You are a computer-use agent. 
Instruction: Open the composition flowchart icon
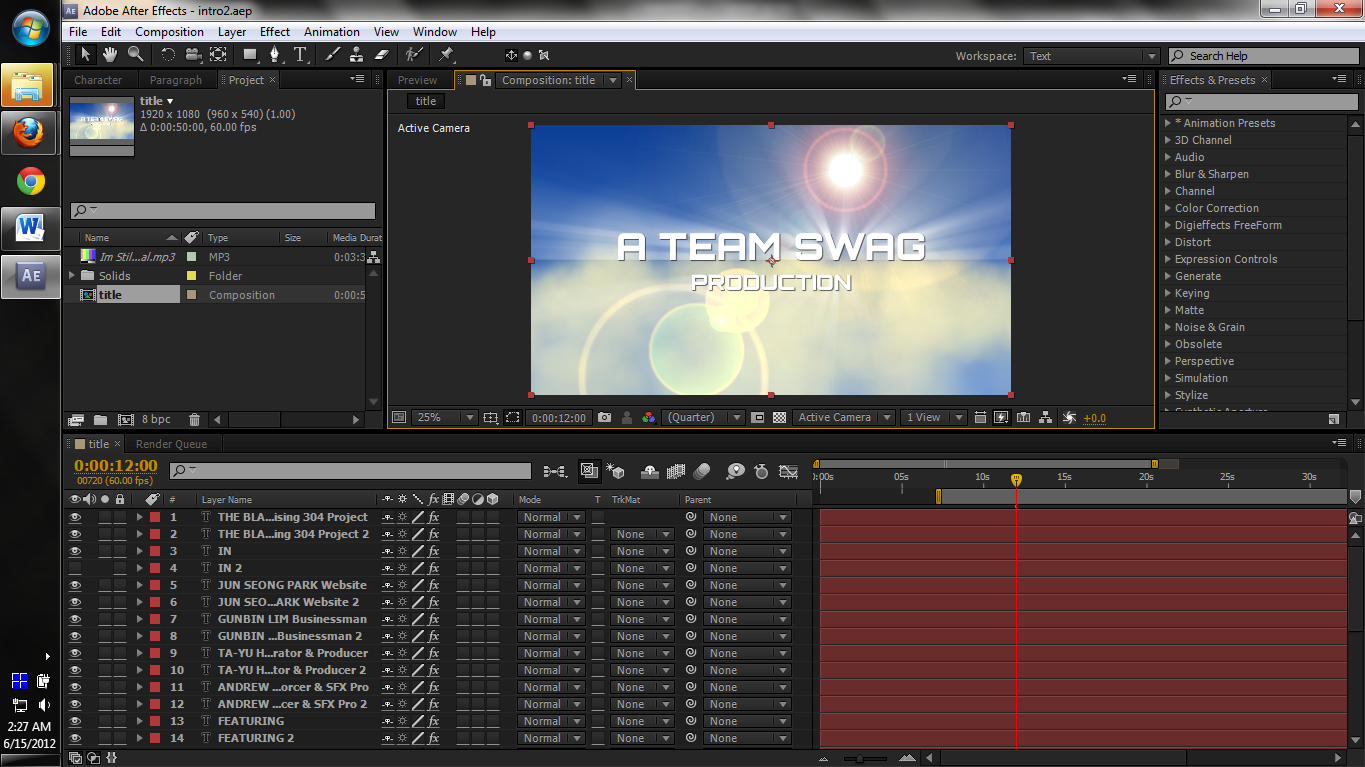(x=1046, y=417)
